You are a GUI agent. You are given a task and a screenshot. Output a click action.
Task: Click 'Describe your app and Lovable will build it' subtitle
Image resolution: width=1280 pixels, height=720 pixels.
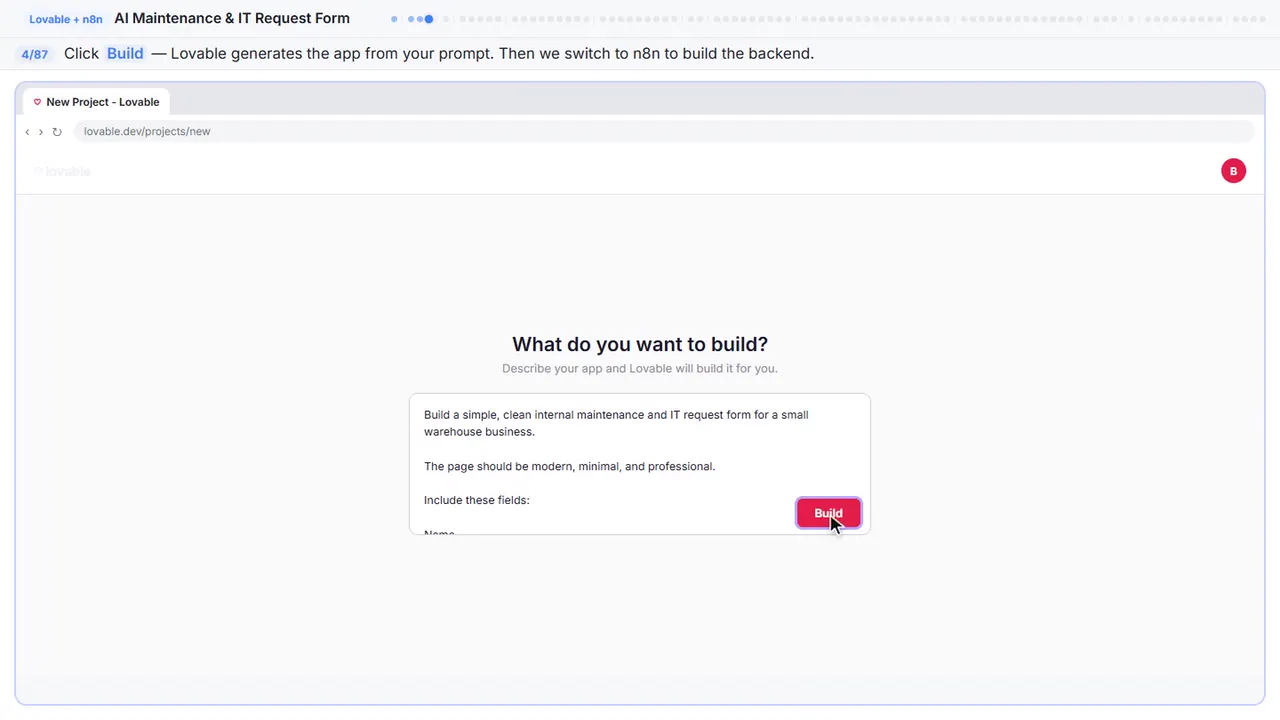click(x=640, y=368)
